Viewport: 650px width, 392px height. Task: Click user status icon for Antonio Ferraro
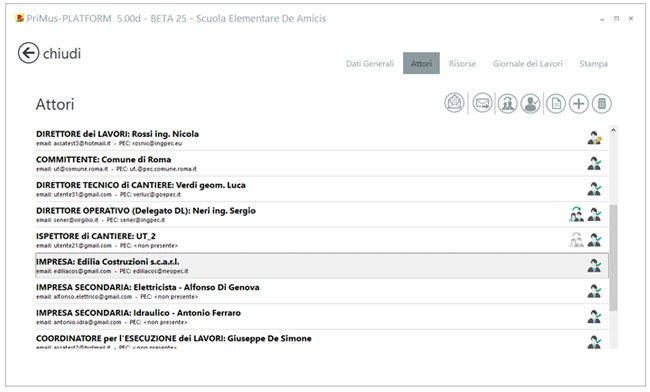[594, 317]
